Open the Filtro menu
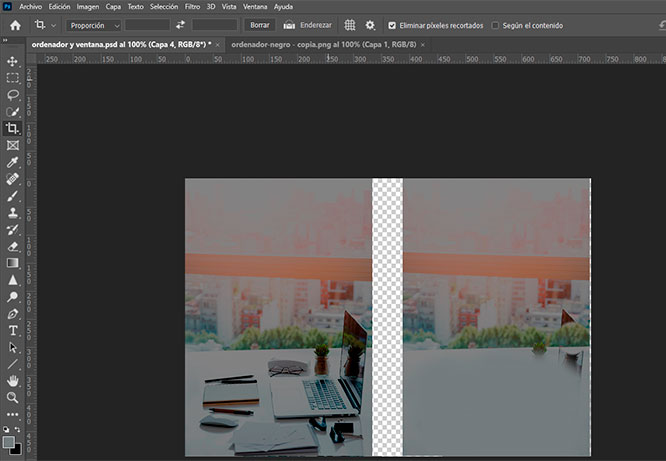The height and width of the screenshot is (461, 666). point(192,6)
